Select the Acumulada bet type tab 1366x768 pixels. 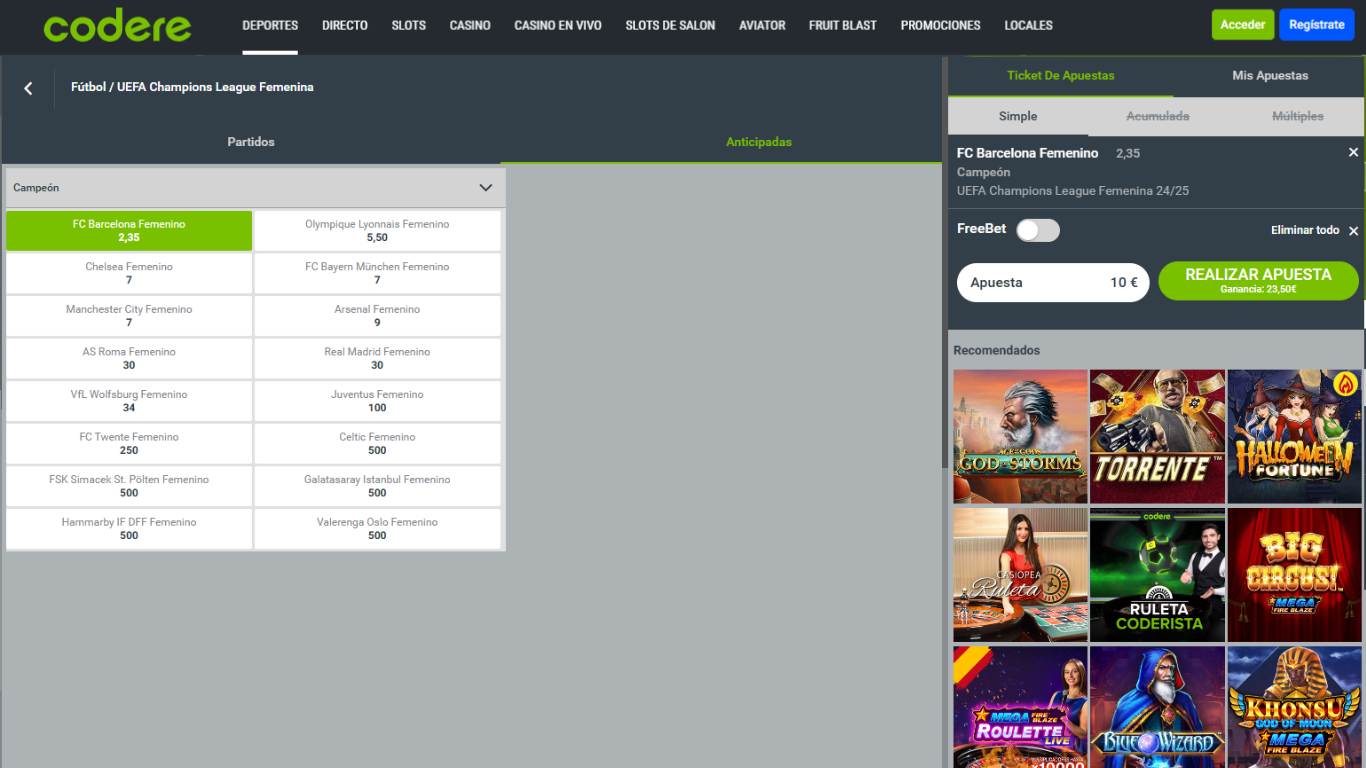click(x=1158, y=116)
